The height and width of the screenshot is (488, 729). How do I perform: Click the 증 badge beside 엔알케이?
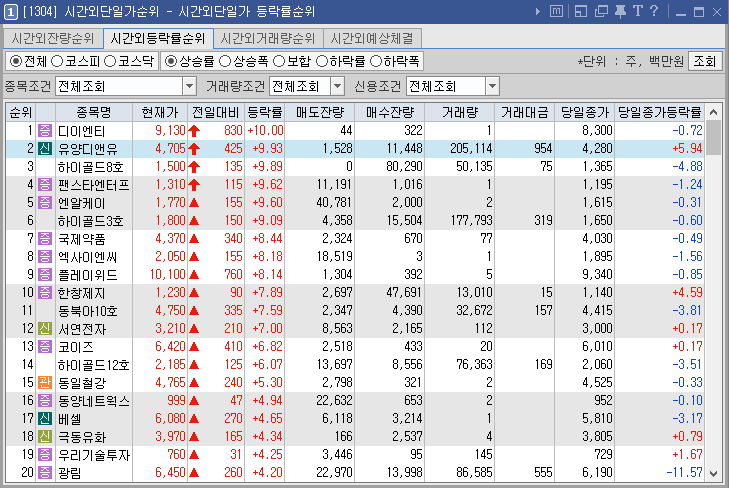(45, 203)
